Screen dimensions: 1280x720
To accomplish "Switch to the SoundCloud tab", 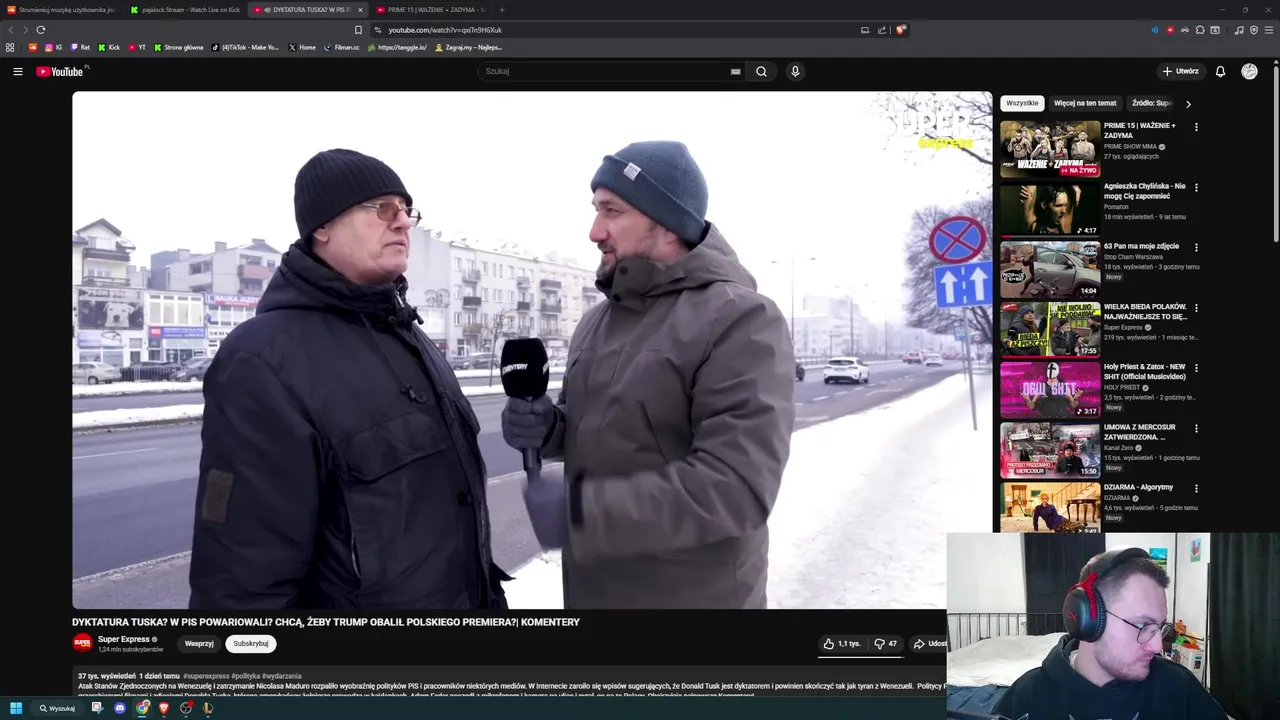I will (62, 10).
